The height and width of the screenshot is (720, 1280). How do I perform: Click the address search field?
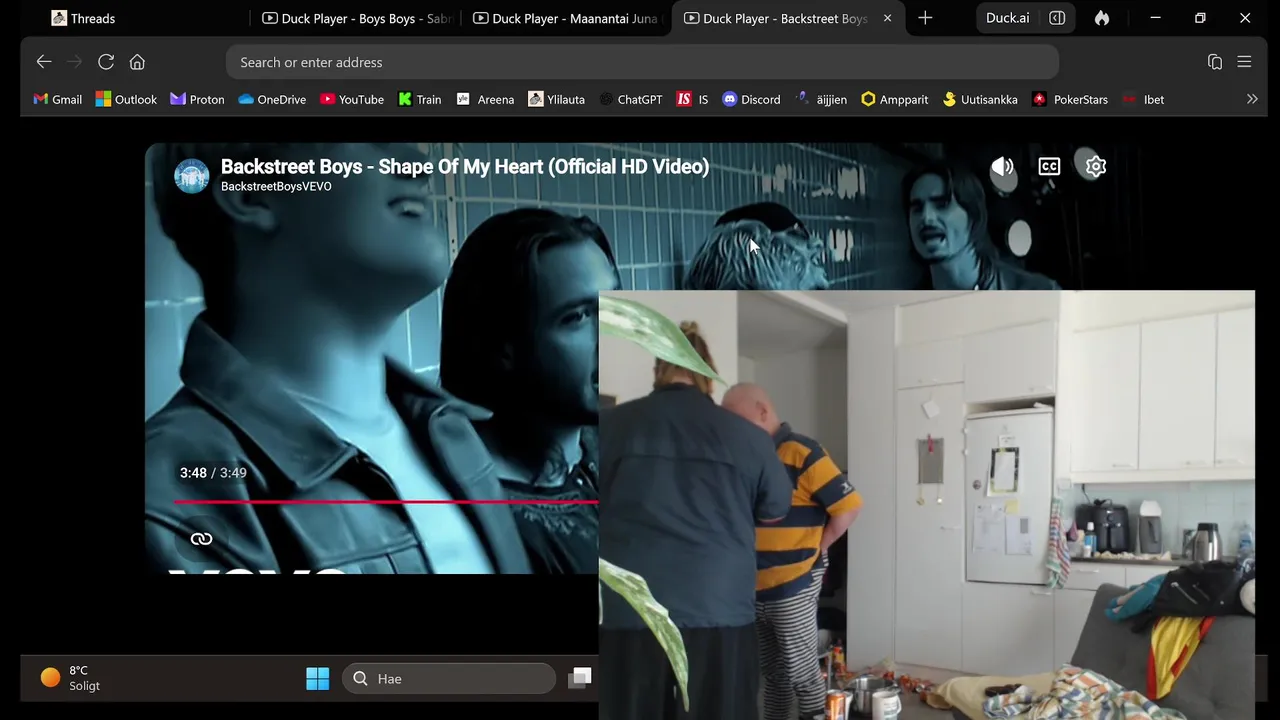point(642,62)
